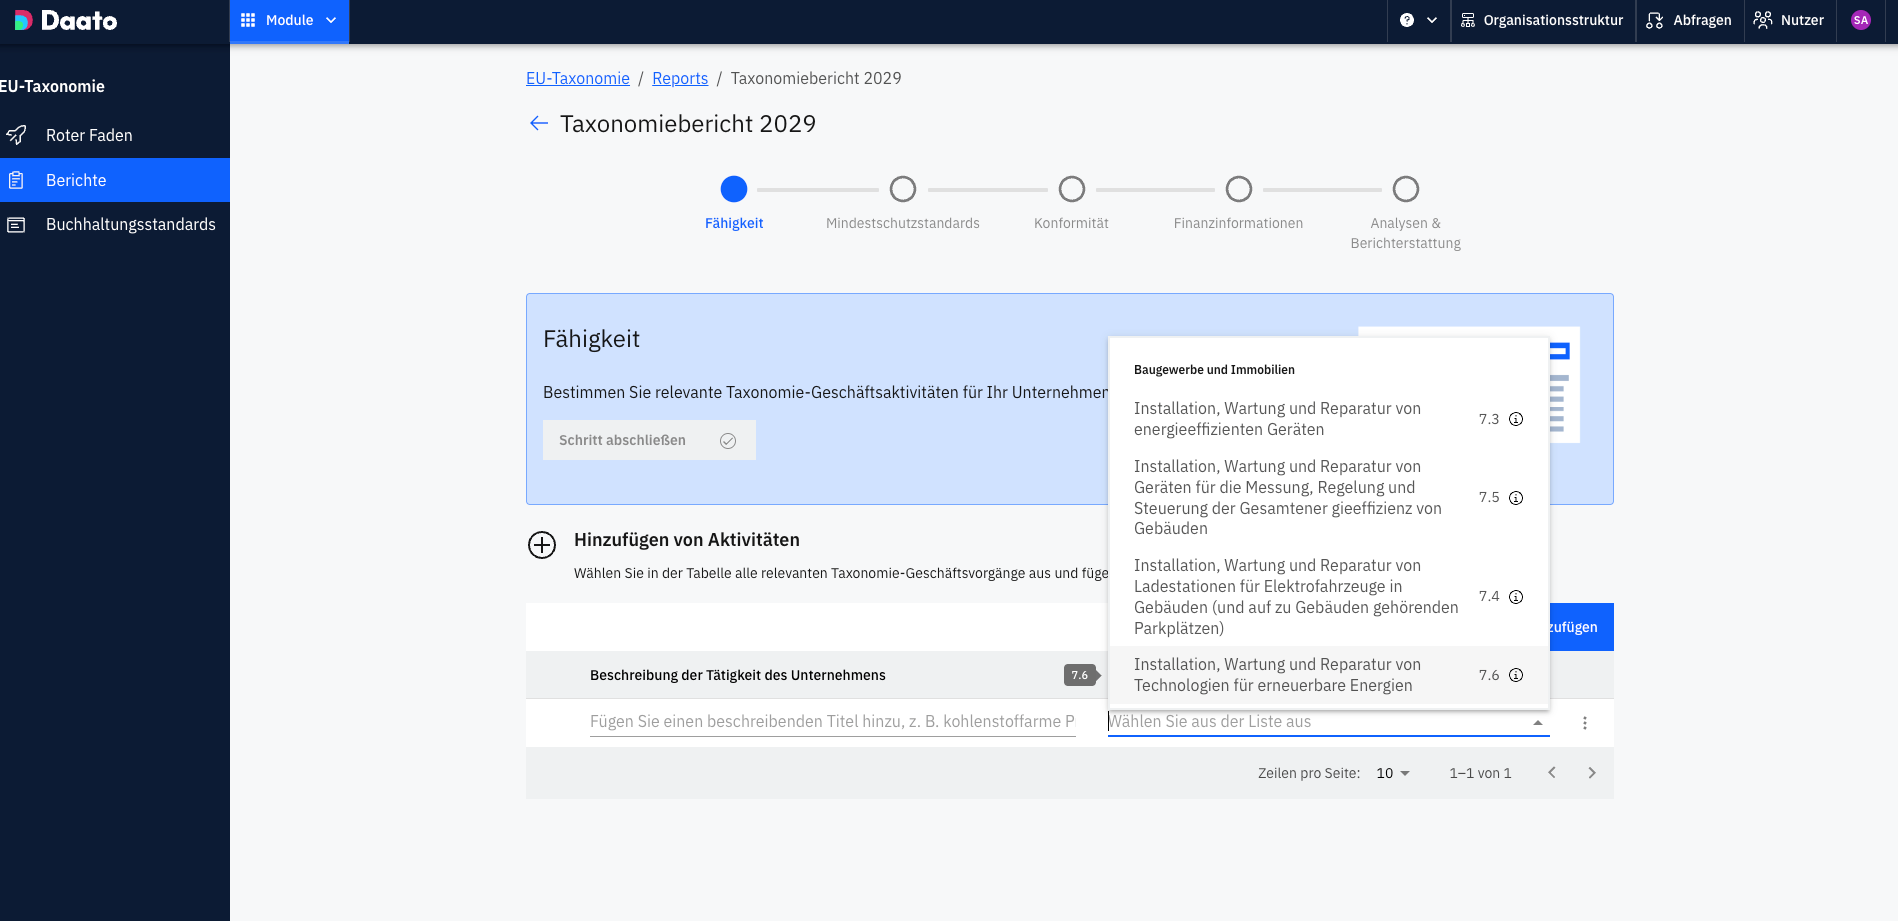Open Buchhaltungsstandards in sidebar
This screenshot has width=1898, height=921.
pos(115,224)
